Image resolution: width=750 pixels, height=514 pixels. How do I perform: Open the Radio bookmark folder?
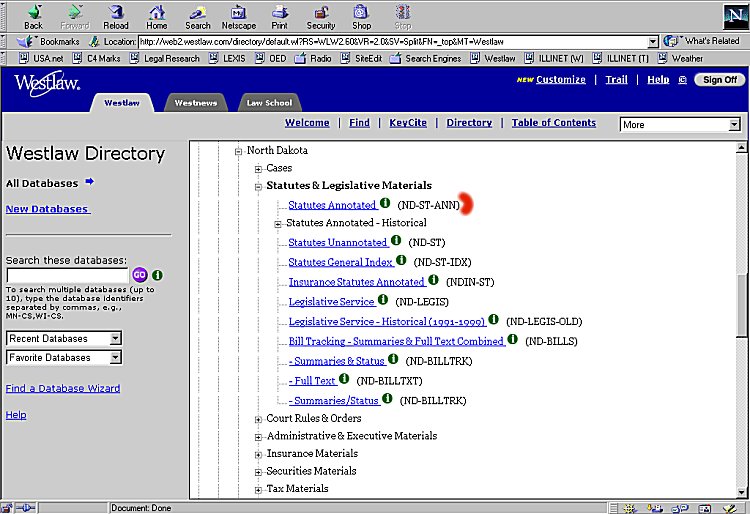click(313, 58)
